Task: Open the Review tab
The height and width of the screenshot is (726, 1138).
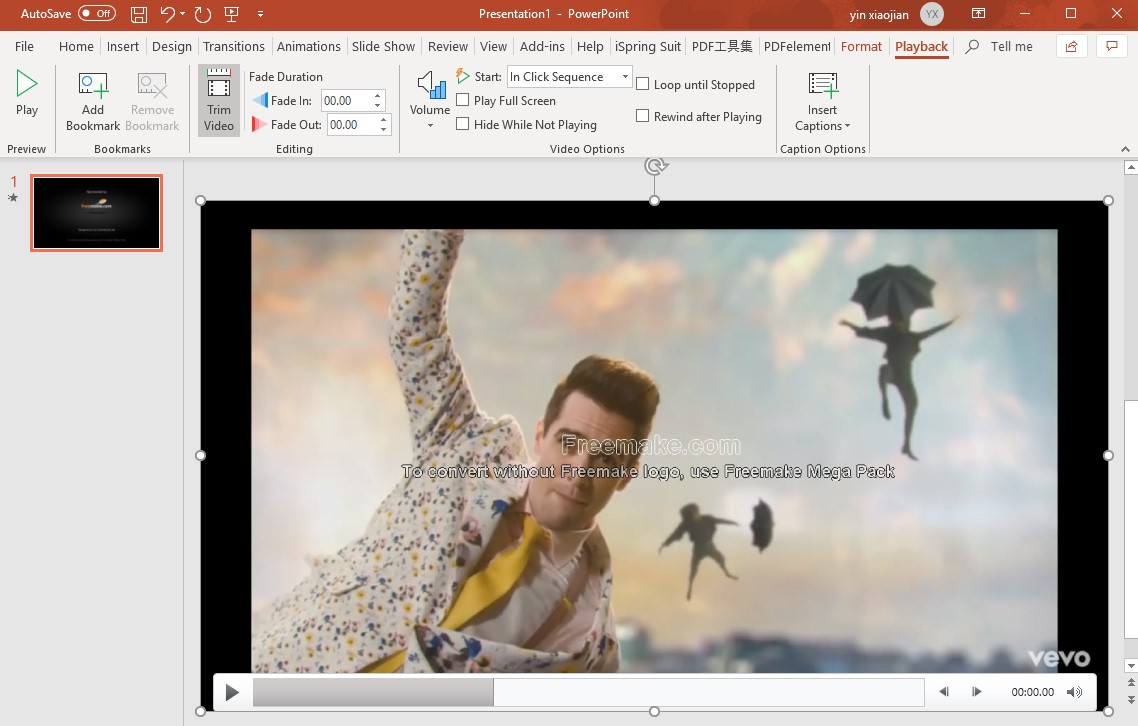Action: [448, 46]
